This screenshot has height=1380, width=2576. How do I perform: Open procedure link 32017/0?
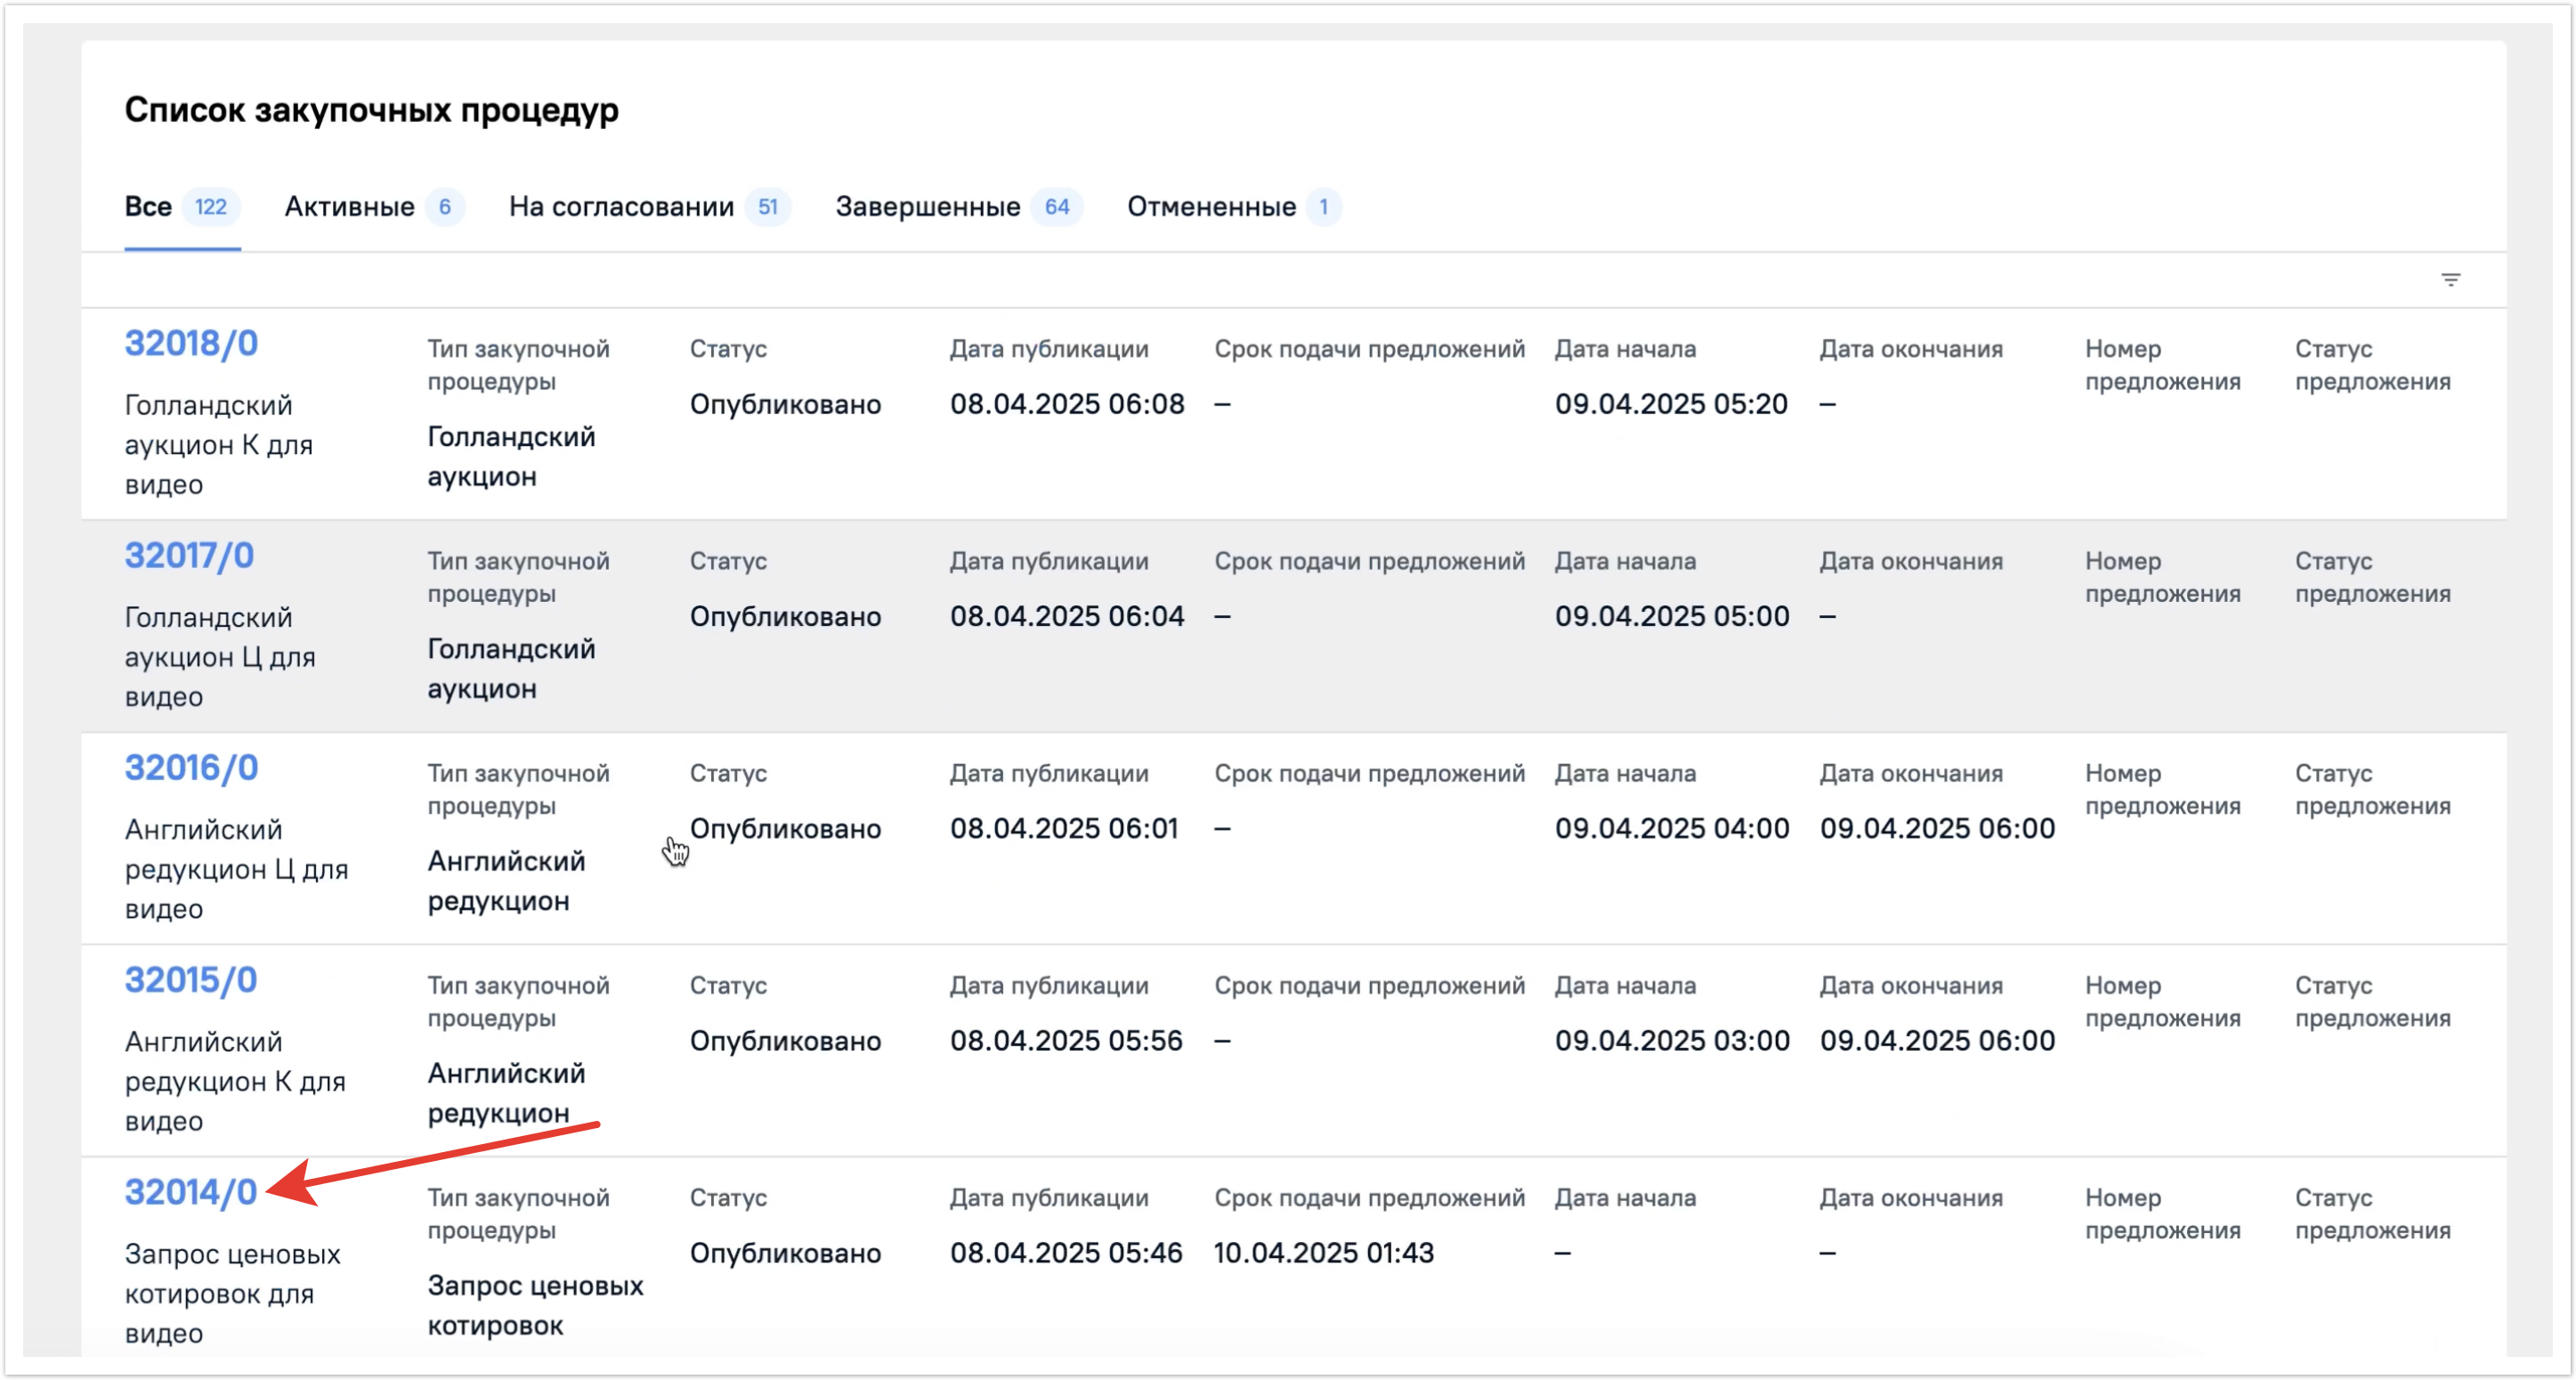189,556
